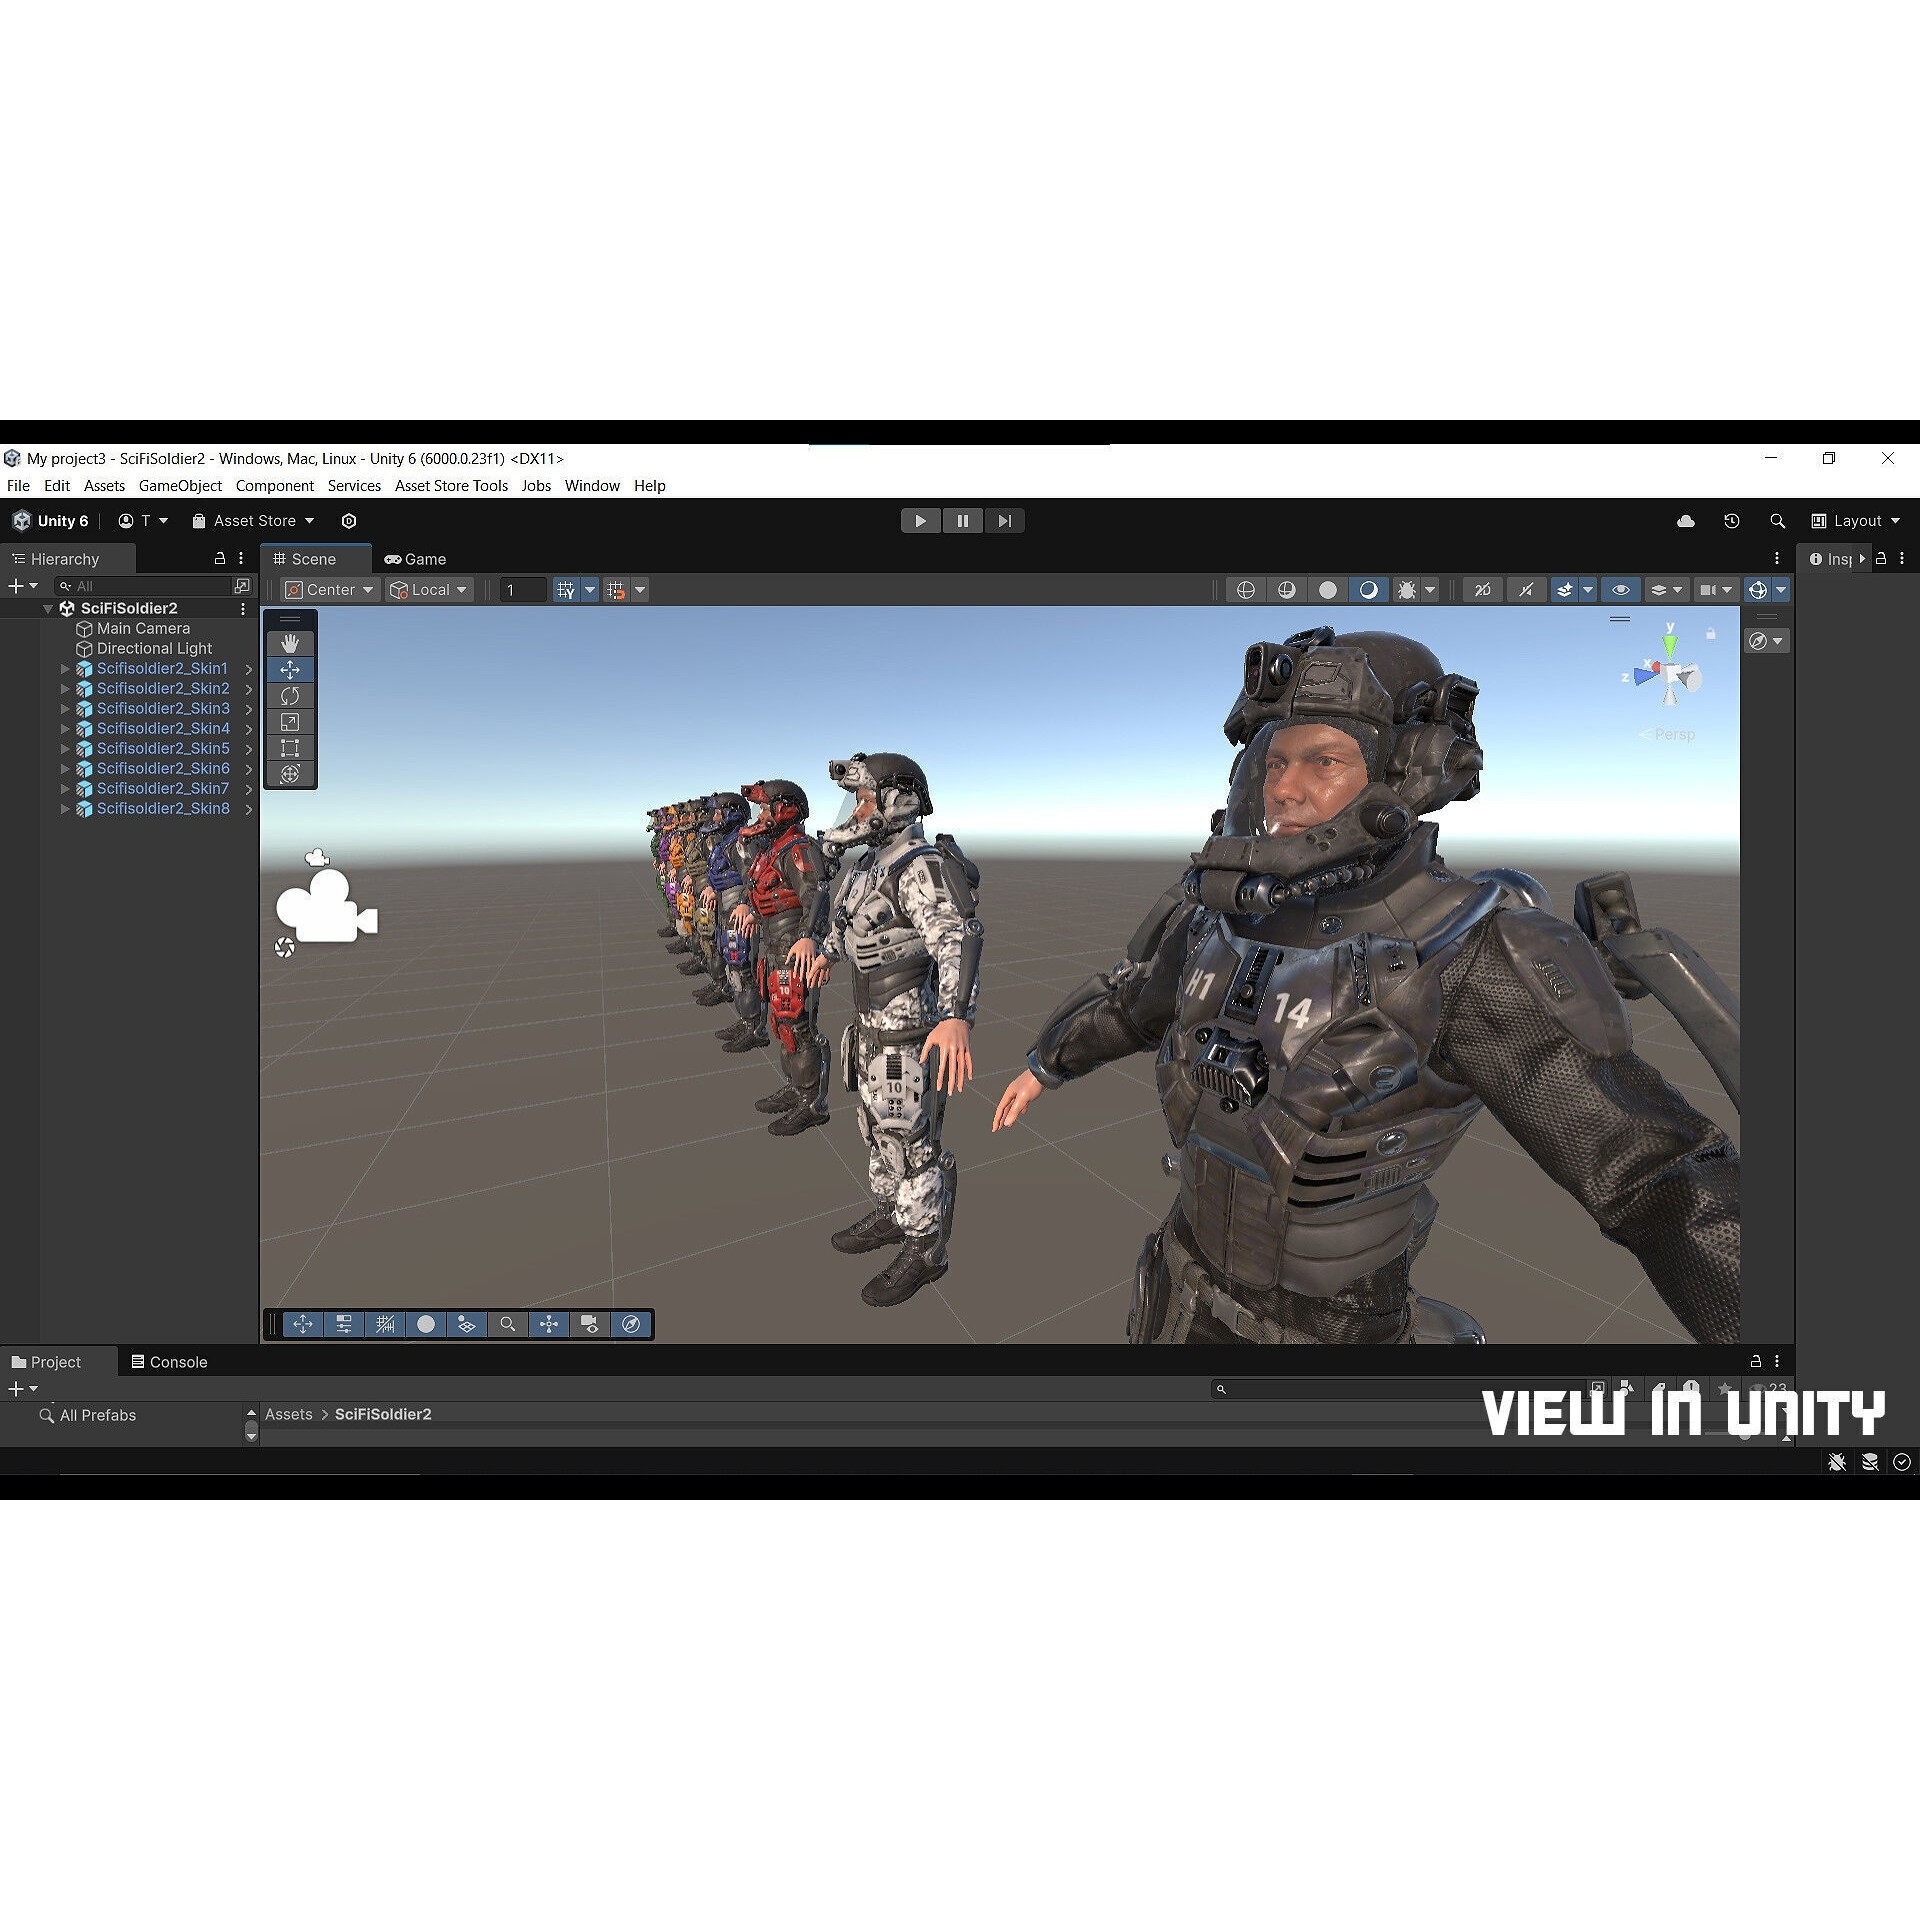Click the debug draw mode bug icon
The width and height of the screenshot is (1920, 1920).
(1406, 590)
